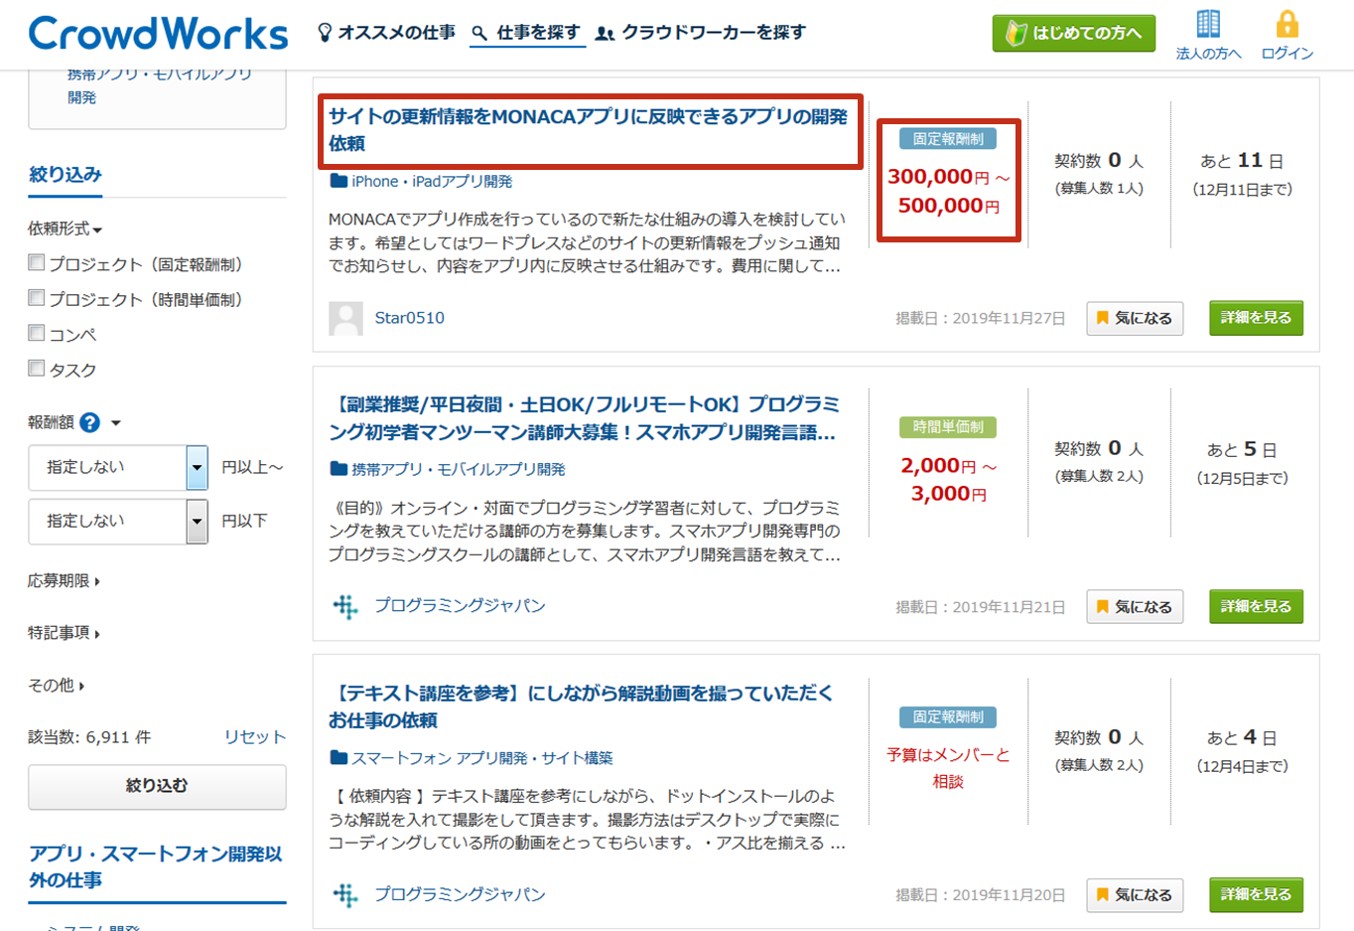
Task: Check the タスク checkbox
Action: click(x=37, y=368)
